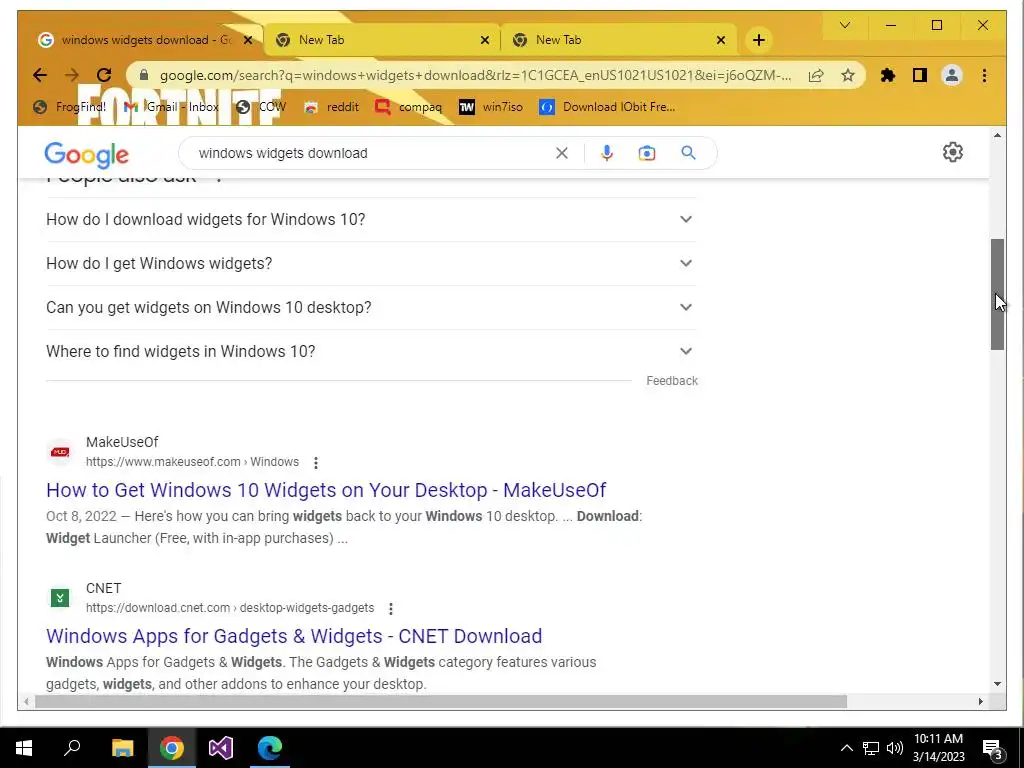Open the Extensions puzzle icon
Screen dimensions: 1024x768
[888, 75]
